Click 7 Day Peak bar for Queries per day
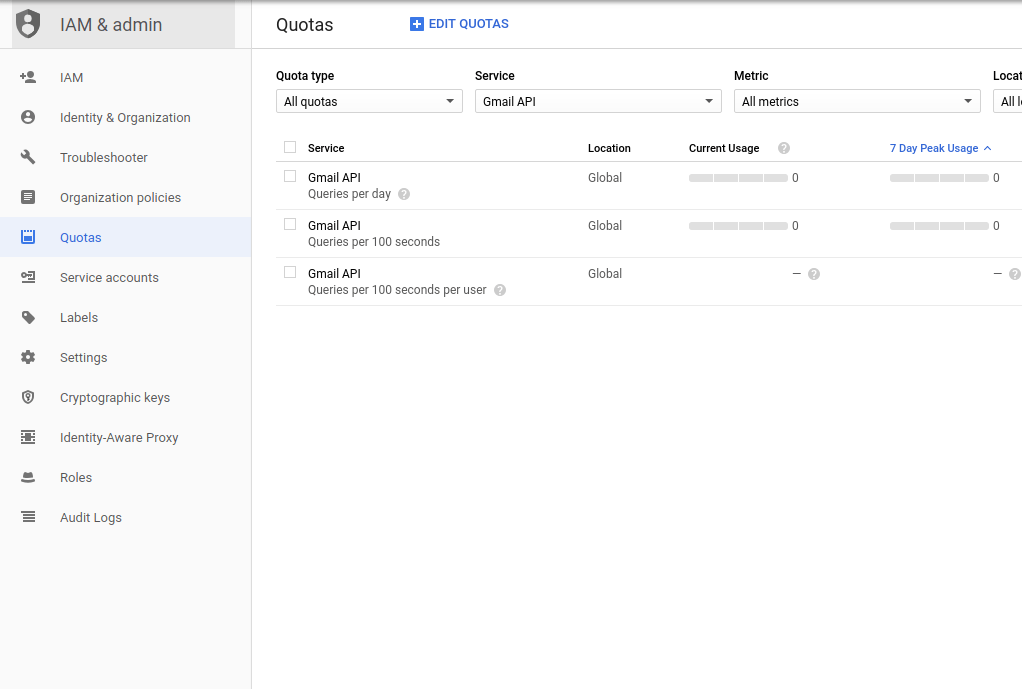Screen dimensions: 1022x689 [939, 178]
